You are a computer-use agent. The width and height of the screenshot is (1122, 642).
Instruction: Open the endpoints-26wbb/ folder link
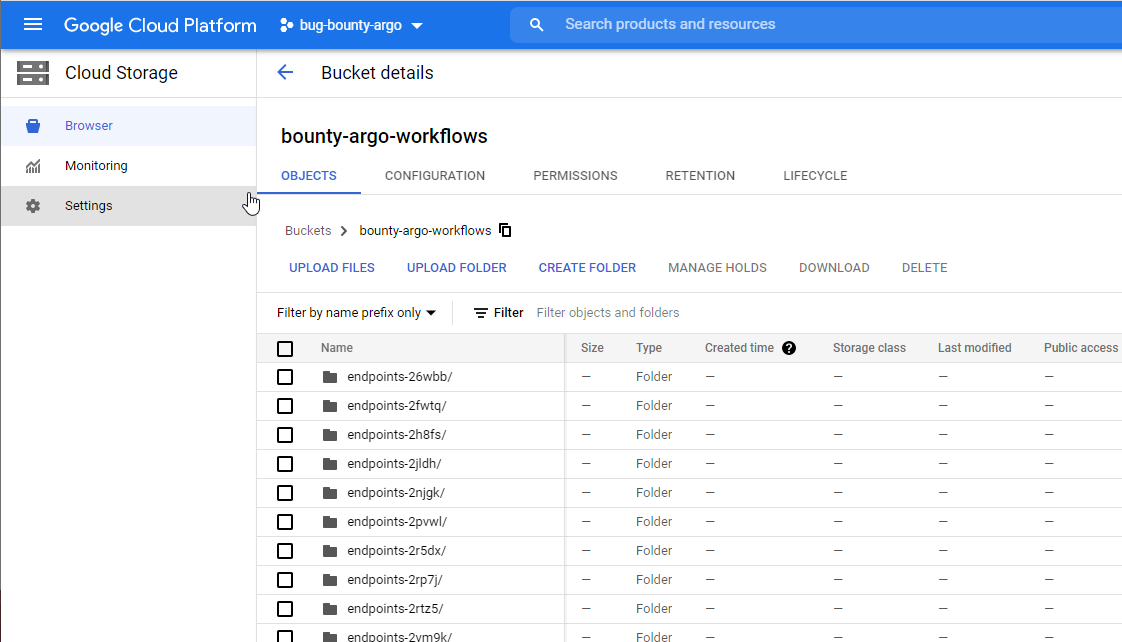(x=399, y=377)
